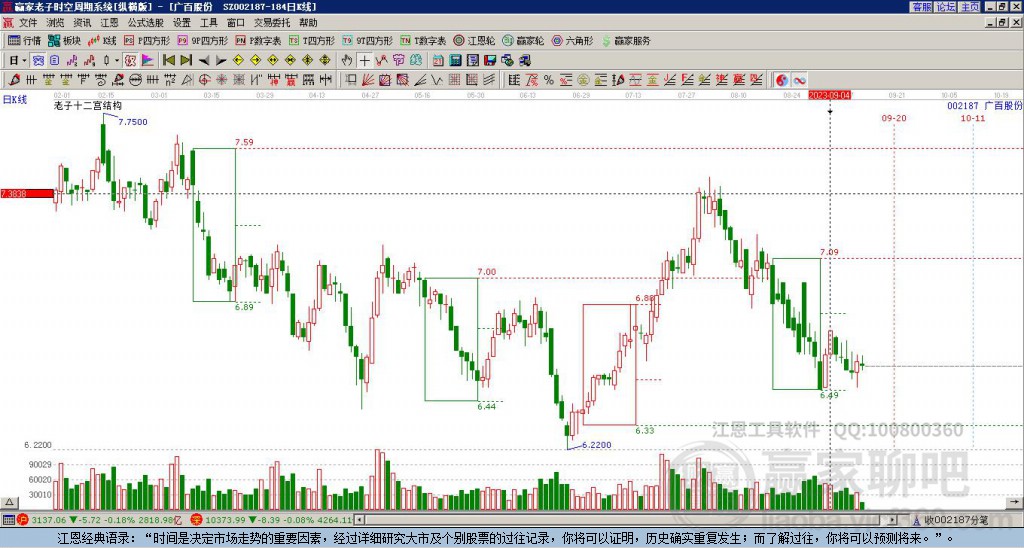Jump to last bar icon
This screenshot has width=1024, height=548.
coord(185,61)
